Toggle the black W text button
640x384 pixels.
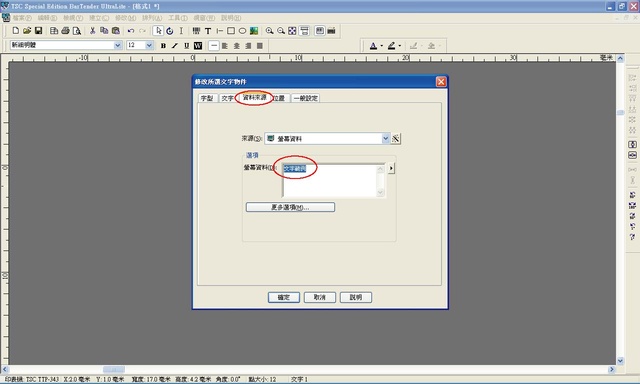(x=198, y=46)
